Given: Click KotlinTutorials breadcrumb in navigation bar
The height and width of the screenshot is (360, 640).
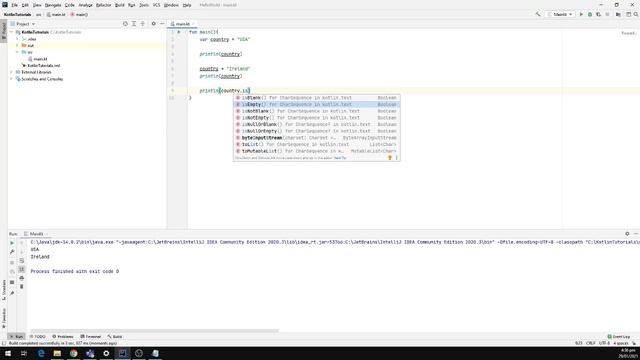Looking at the screenshot, I should pyautogui.click(x=17, y=14).
